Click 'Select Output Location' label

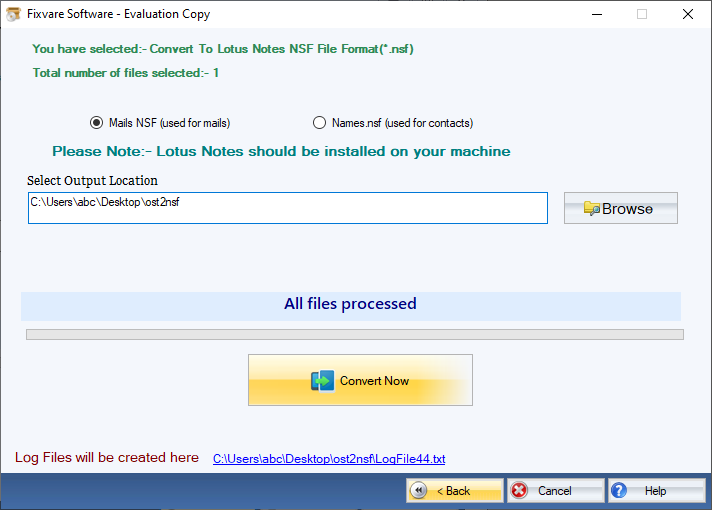click(x=92, y=181)
